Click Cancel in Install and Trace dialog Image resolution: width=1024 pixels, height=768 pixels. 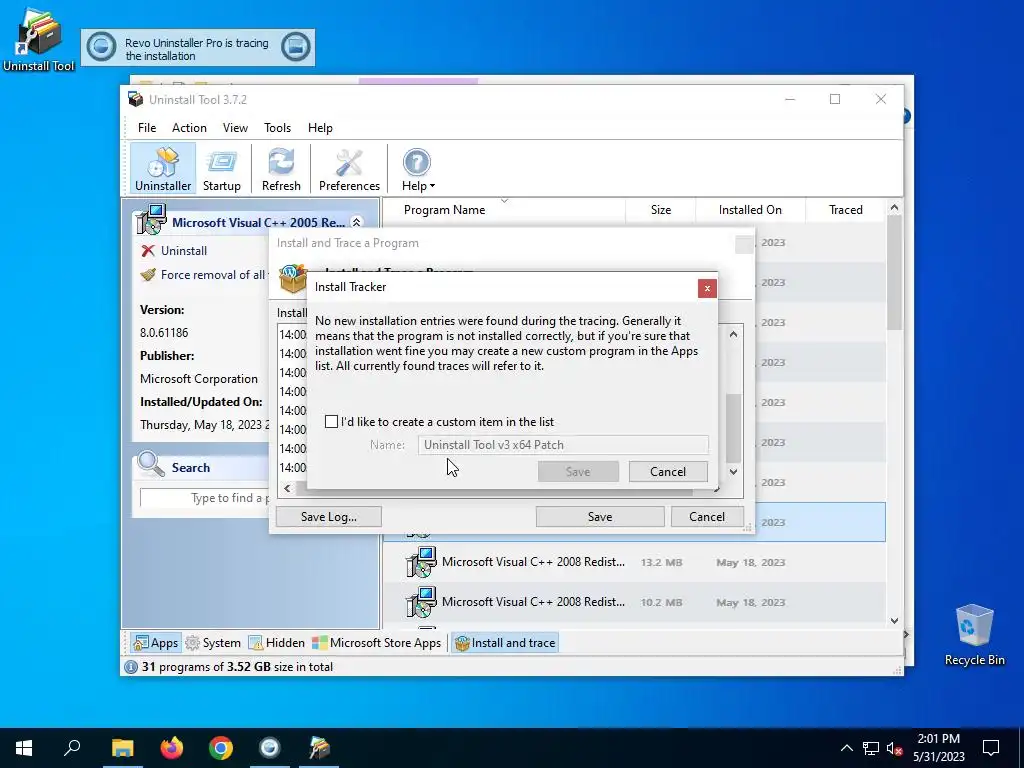(707, 517)
